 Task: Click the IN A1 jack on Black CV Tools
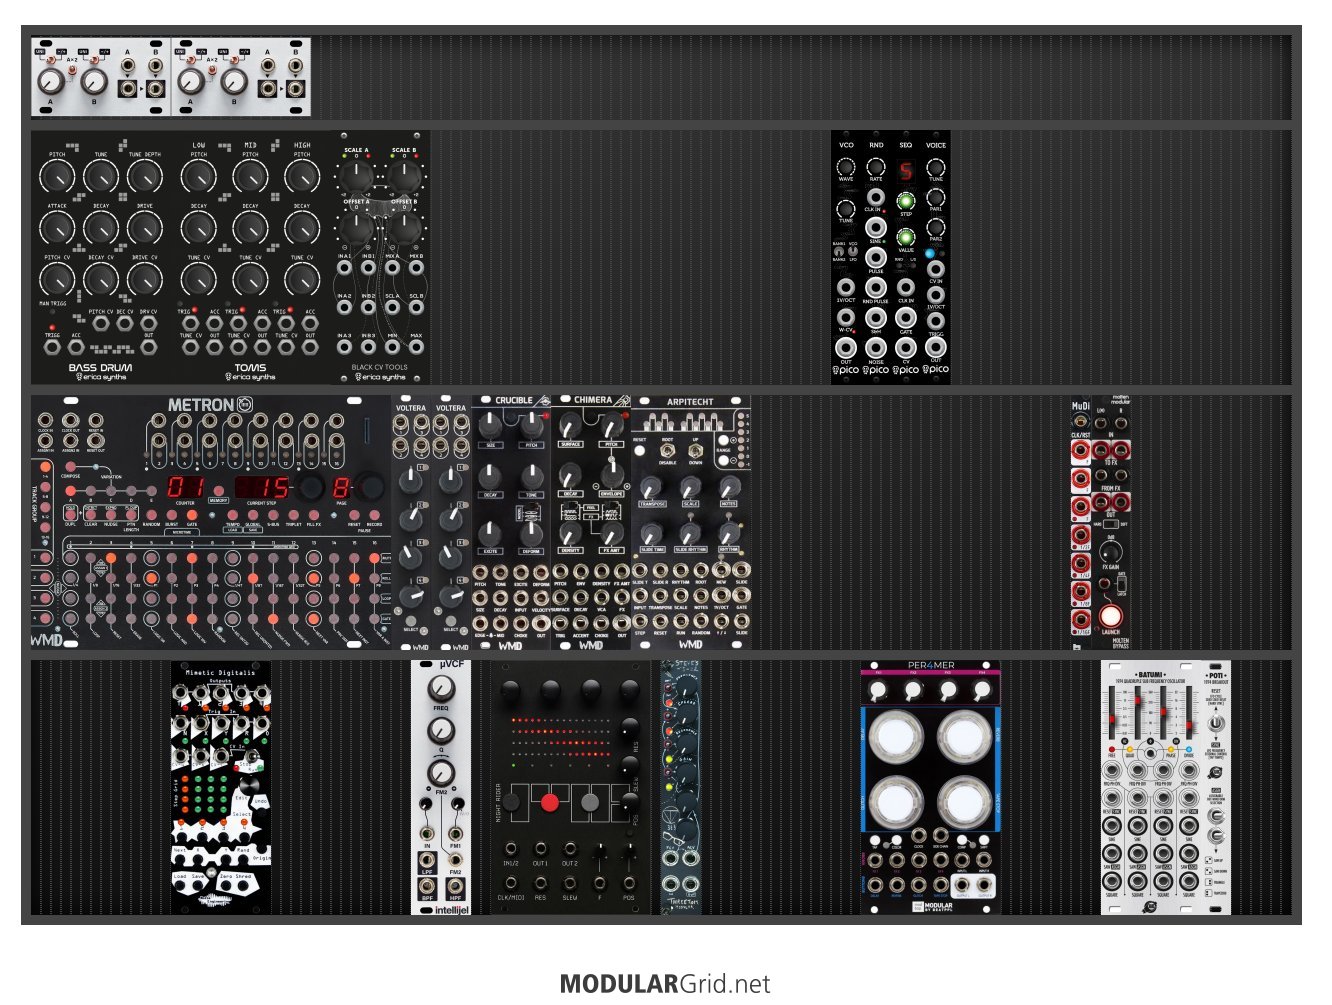pyautogui.click(x=344, y=267)
